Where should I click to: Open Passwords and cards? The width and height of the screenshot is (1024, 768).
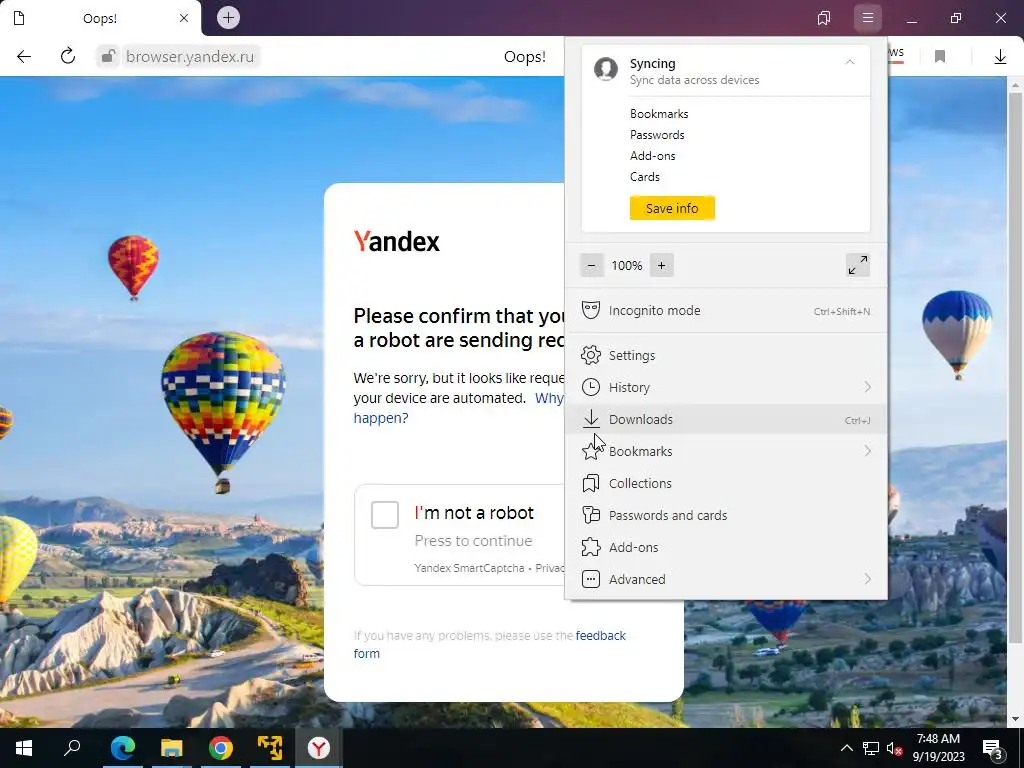coord(726,515)
